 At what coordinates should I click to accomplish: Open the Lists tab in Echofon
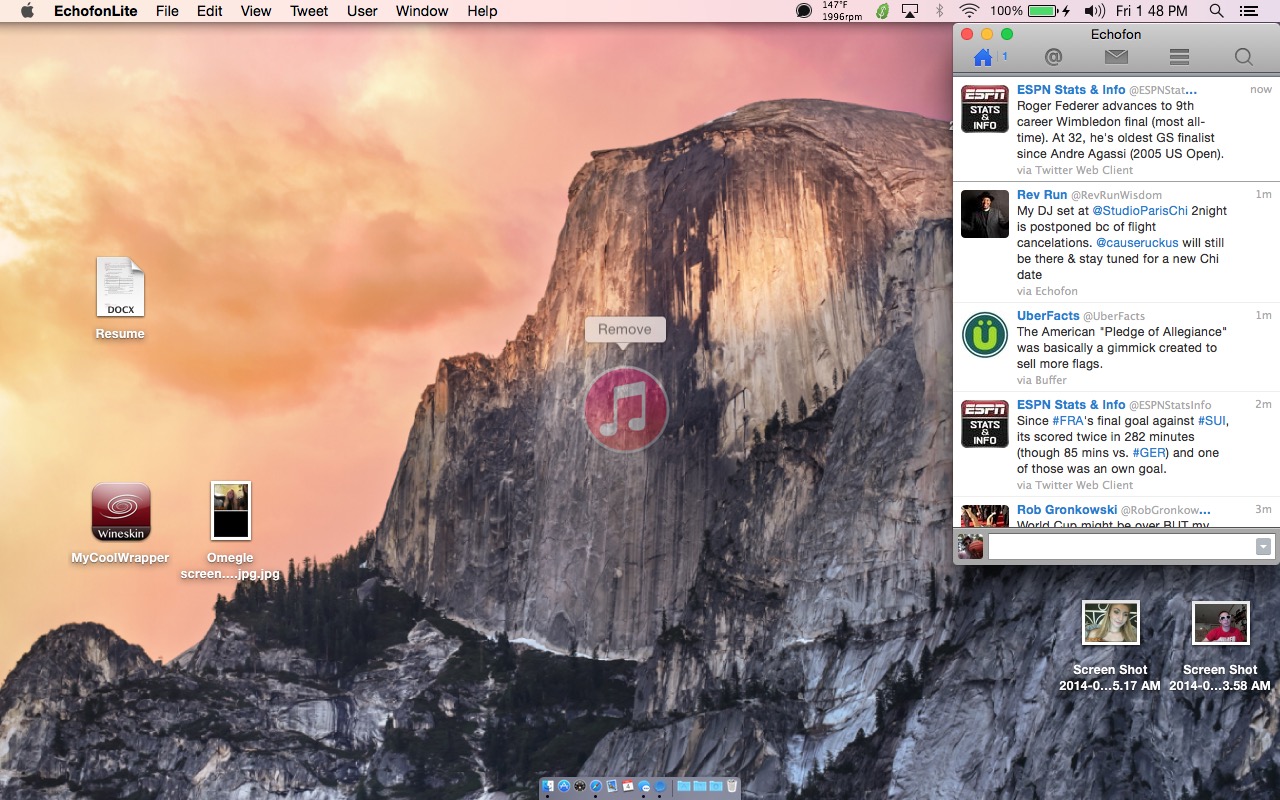coord(1179,57)
